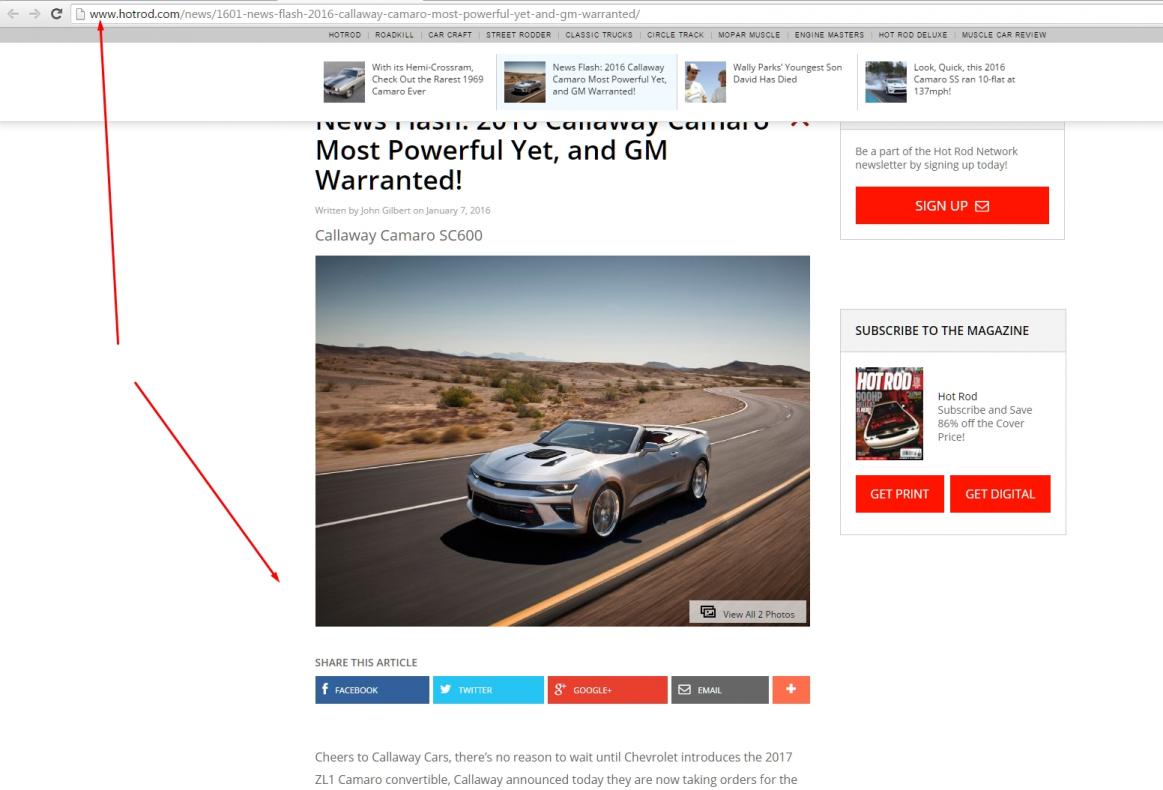Click the Facebook f logo icon
Viewport: 1163px width, 790px height.
pyautogui.click(x=325, y=689)
